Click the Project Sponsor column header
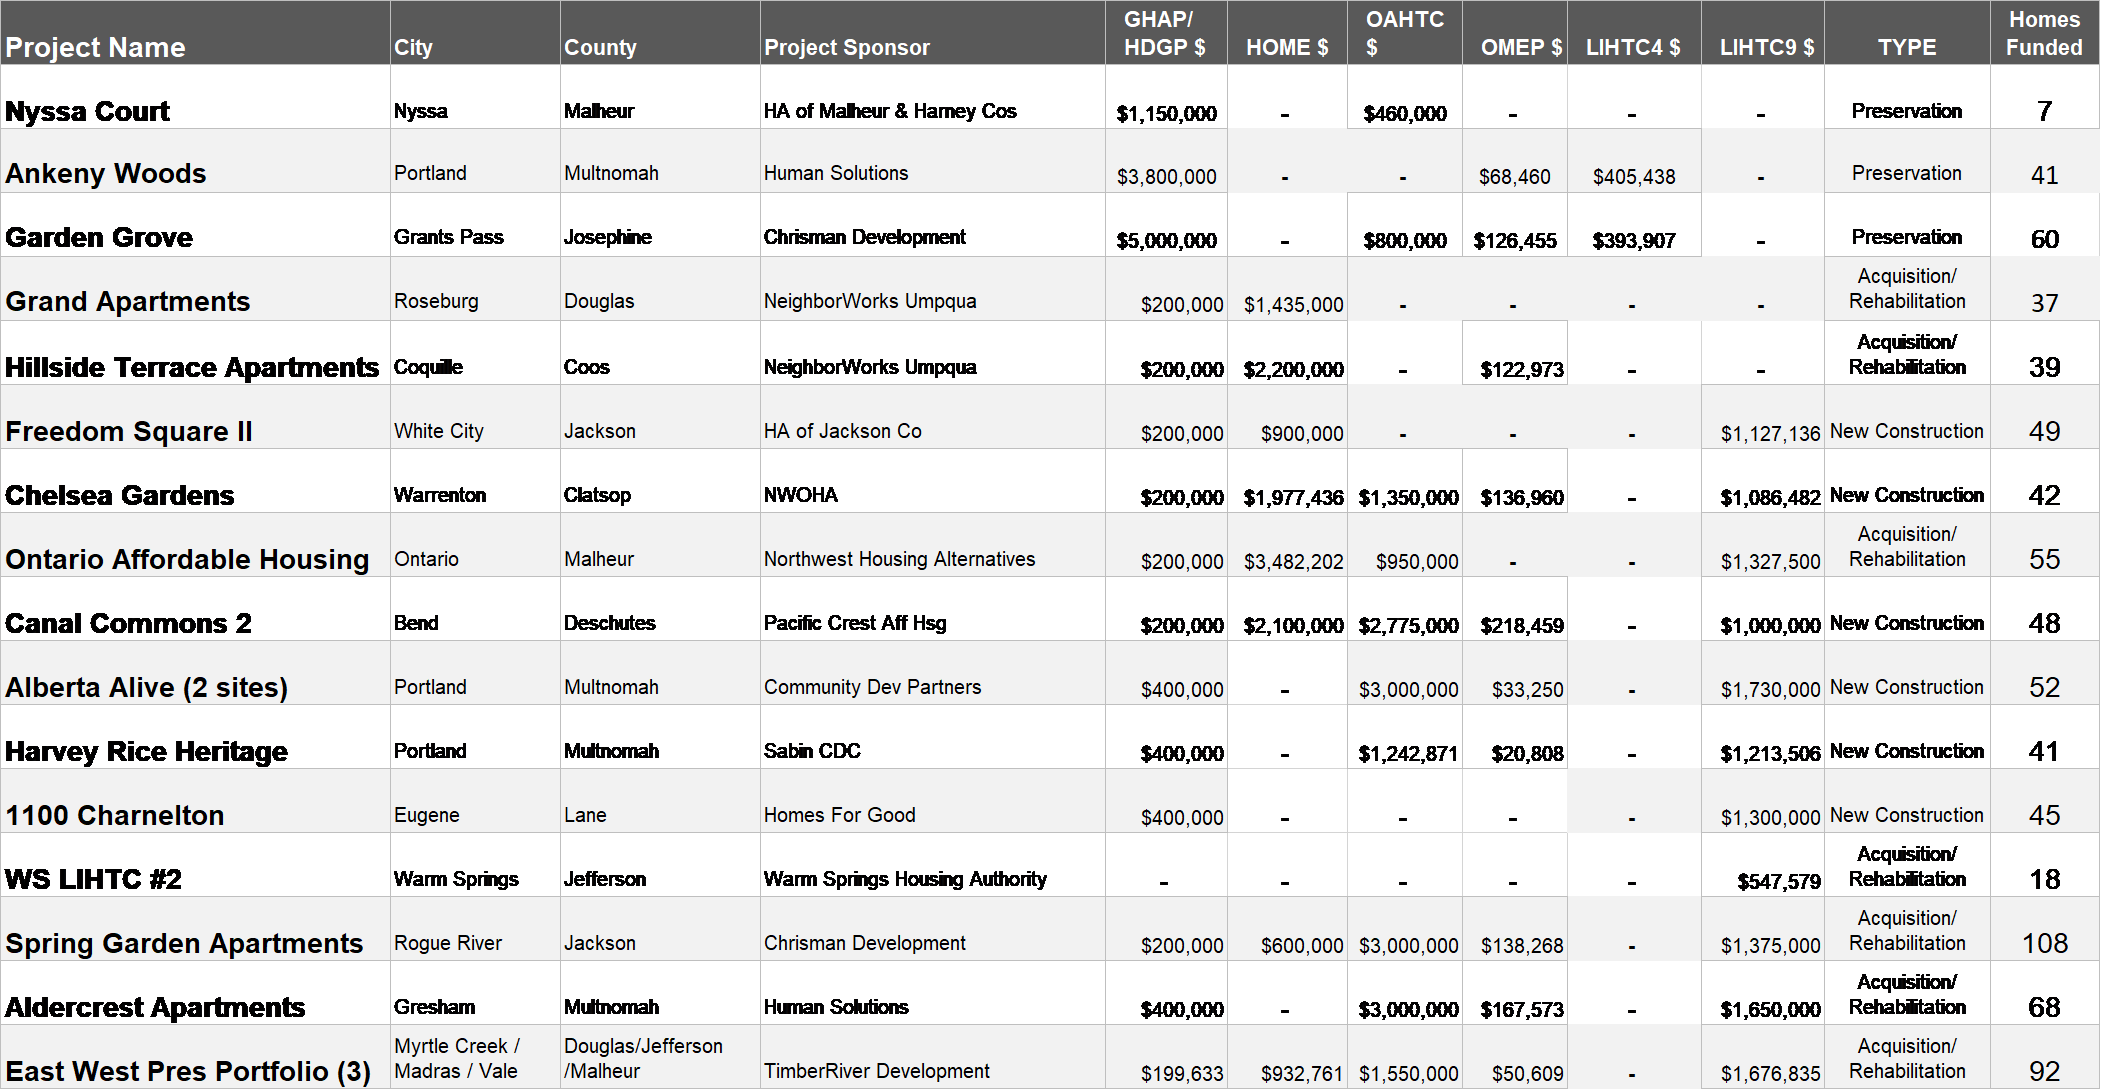 [x=846, y=47]
